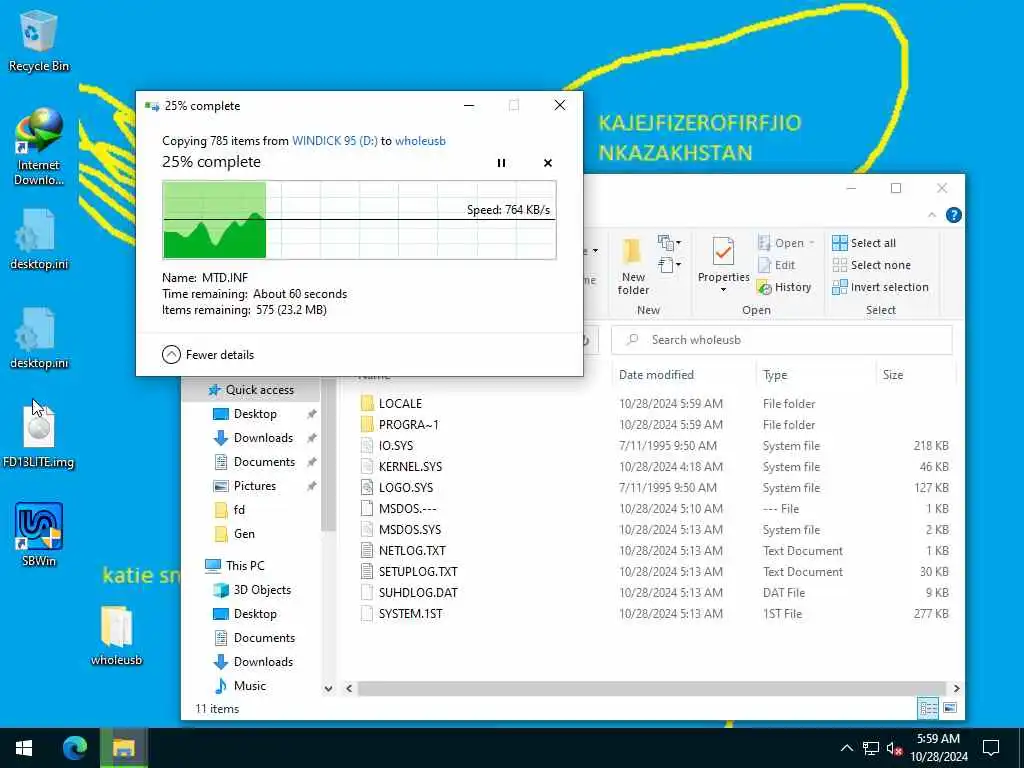
Task: Click the Search wholeusb field
Action: coord(781,340)
